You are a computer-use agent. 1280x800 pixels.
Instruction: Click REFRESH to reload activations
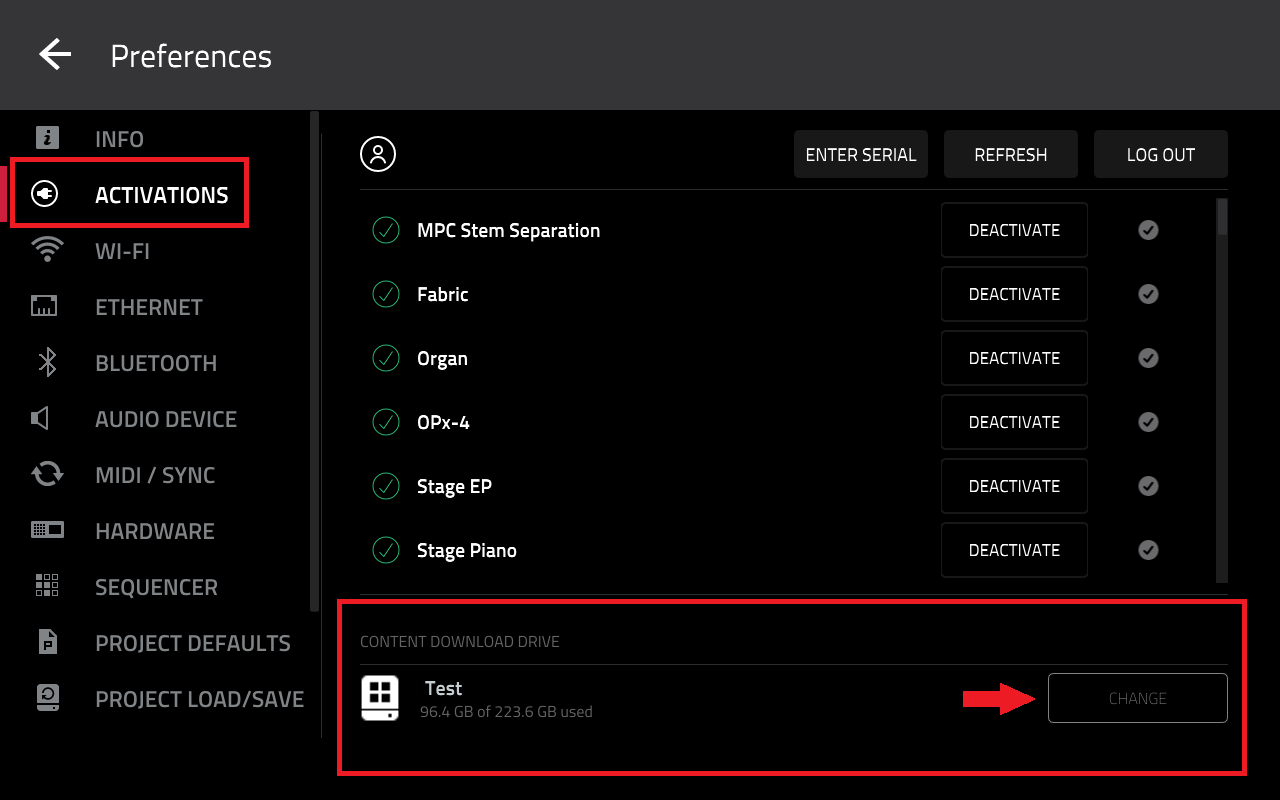pos(1011,154)
